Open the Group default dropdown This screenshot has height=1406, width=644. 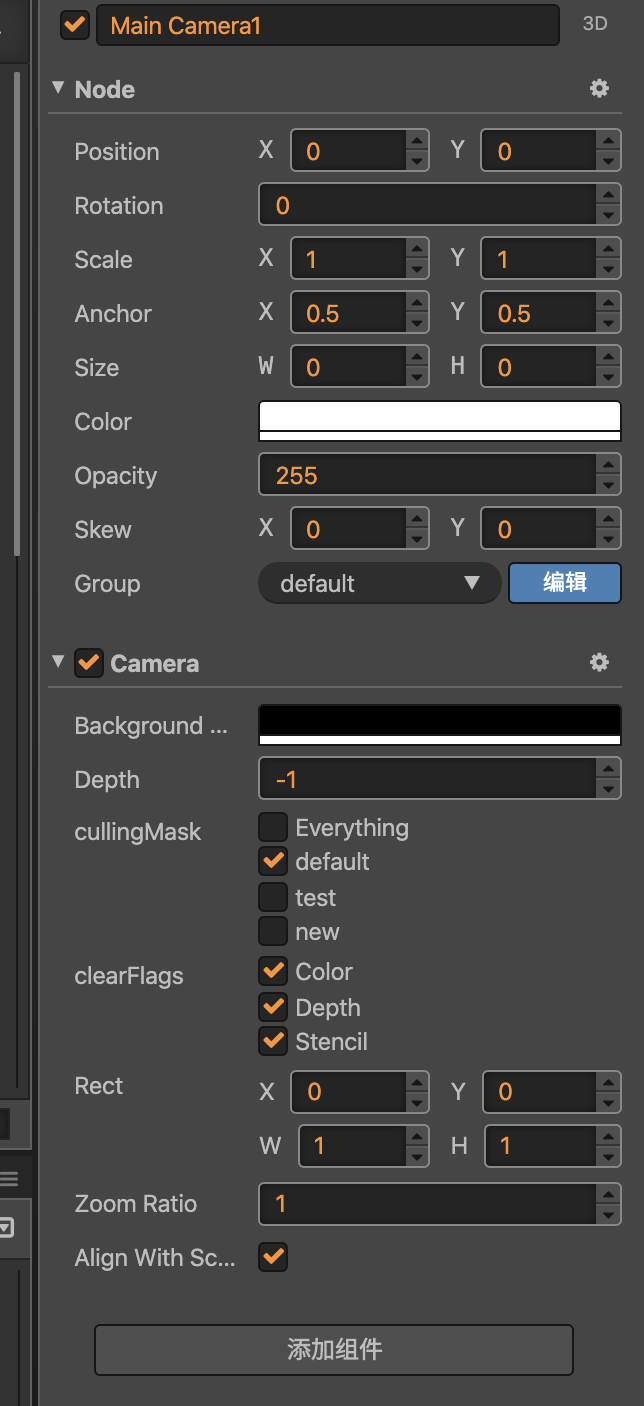tap(379, 583)
